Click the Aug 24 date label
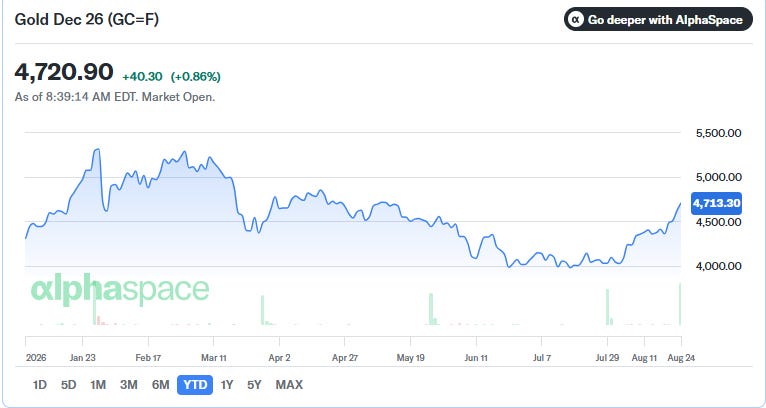Screen dimensions: 766x408 coord(681,358)
